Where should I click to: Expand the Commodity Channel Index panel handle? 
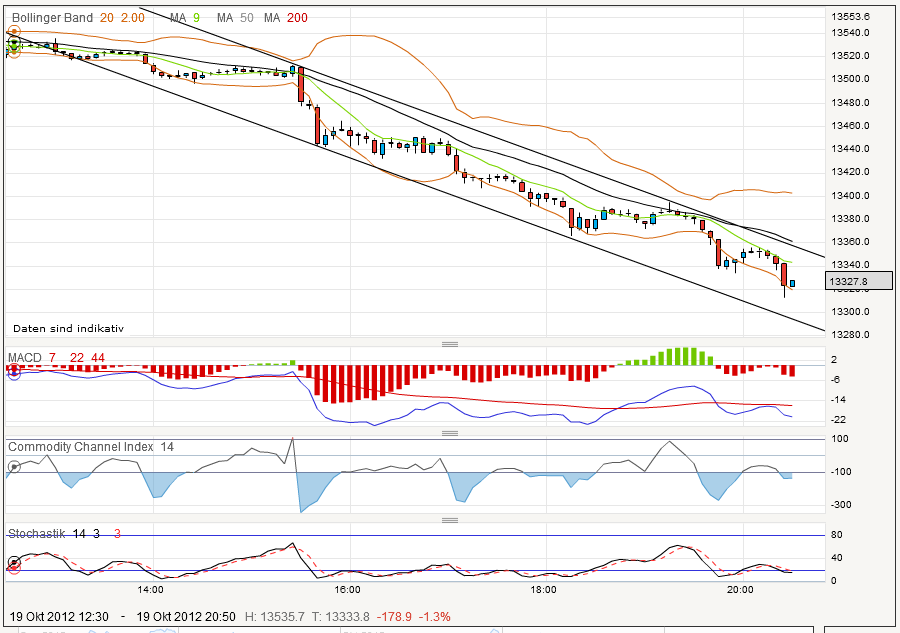coord(450,433)
